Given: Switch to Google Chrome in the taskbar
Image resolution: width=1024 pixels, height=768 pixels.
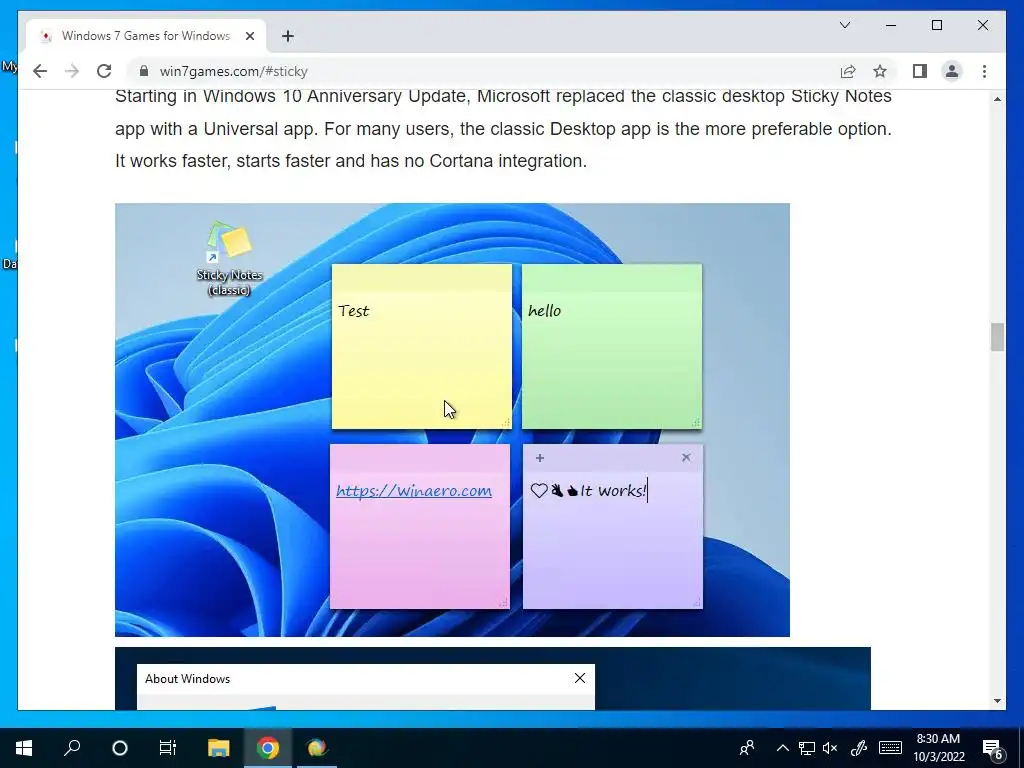Looking at the screenshot, I should coord(268,748).
